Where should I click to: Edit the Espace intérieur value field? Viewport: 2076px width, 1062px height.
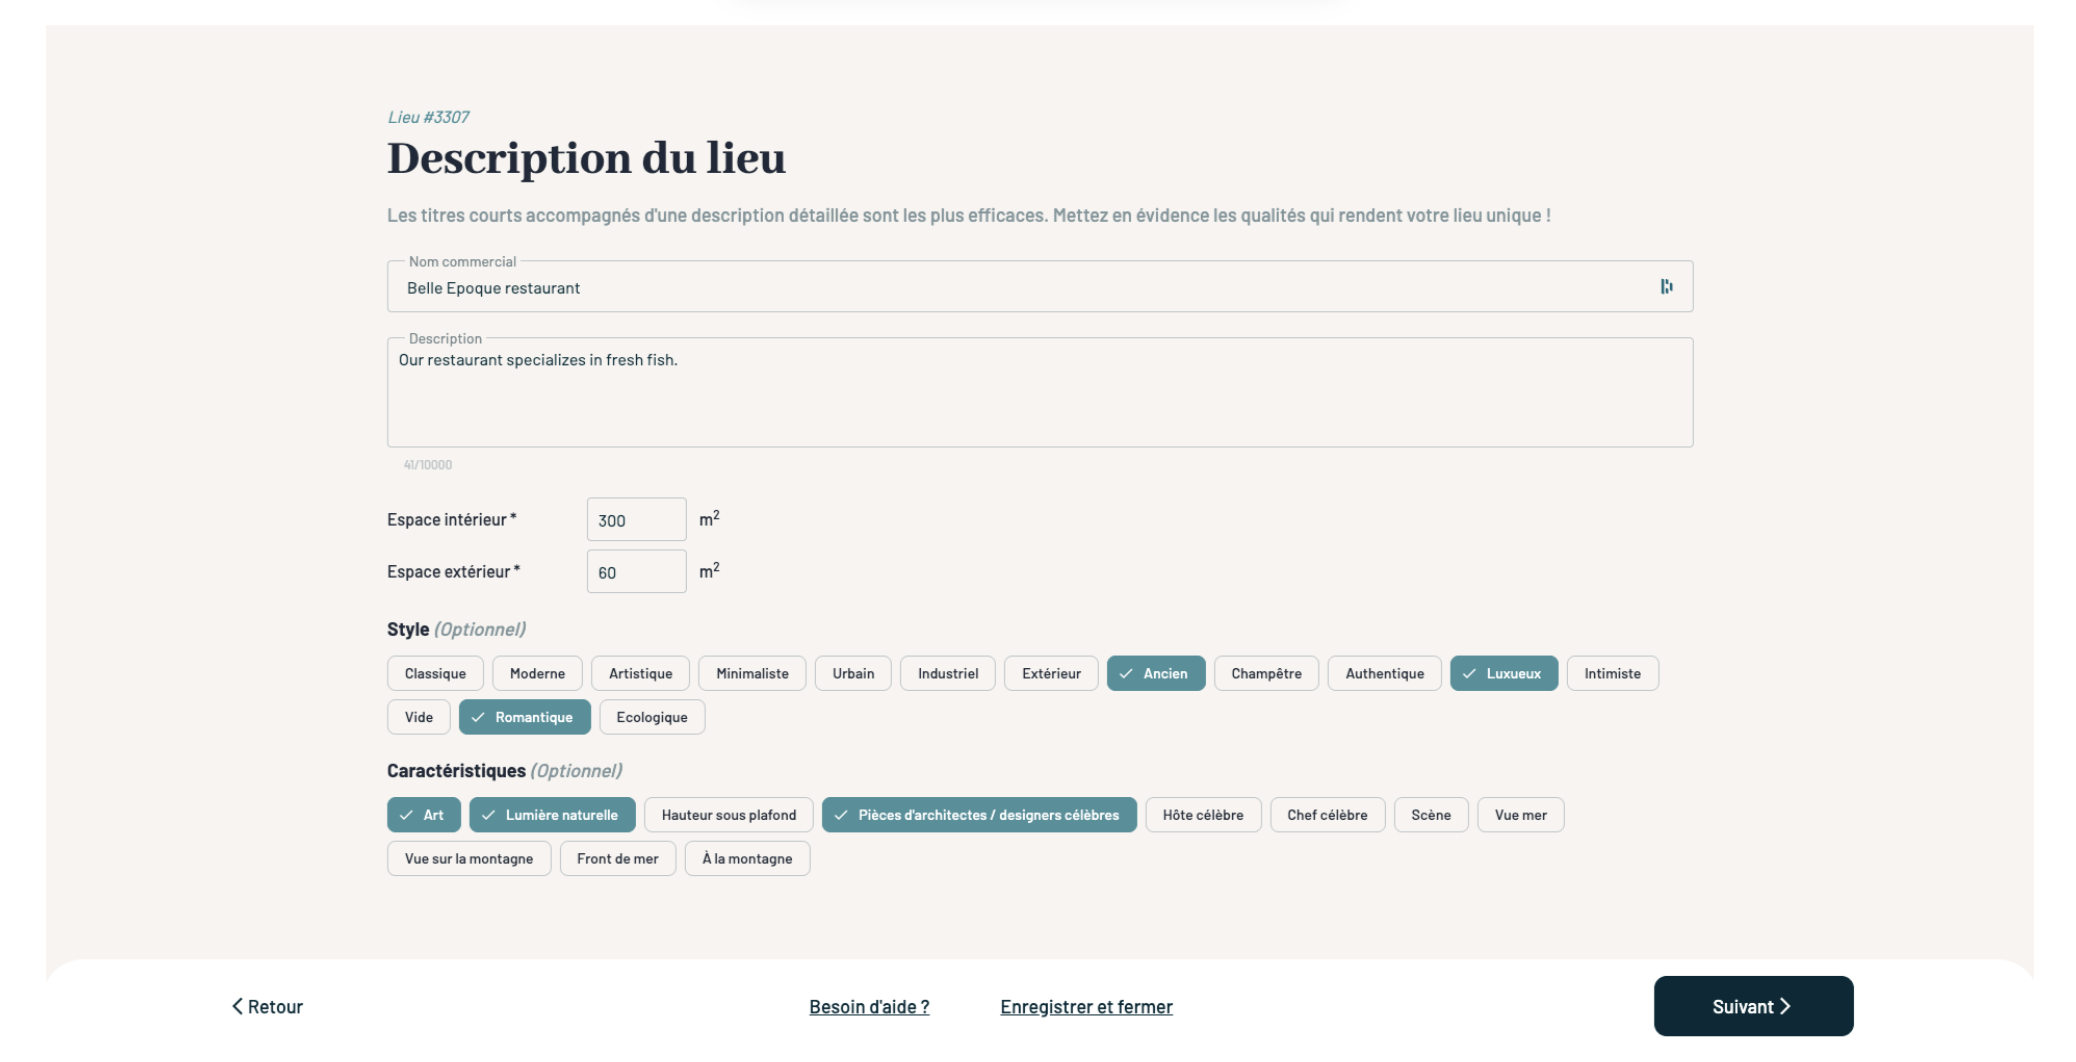(636, 520)
